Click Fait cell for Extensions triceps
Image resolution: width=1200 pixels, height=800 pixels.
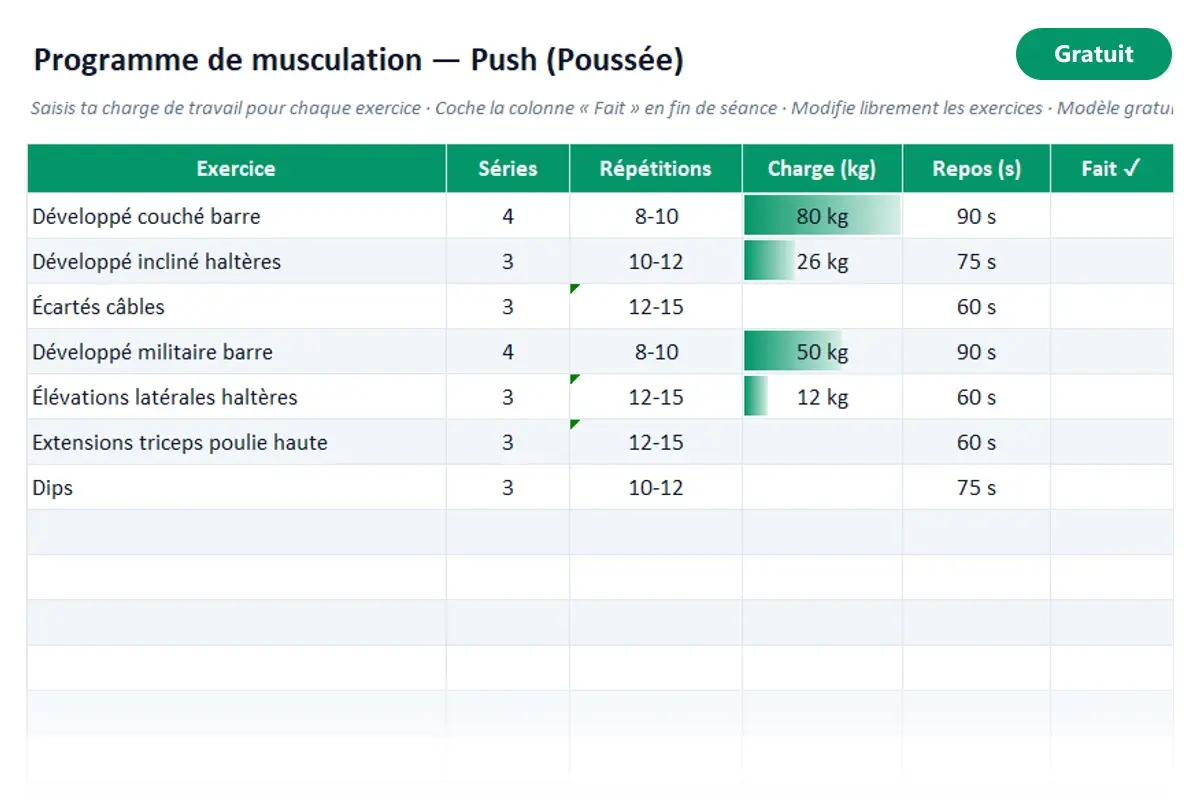pyautogui.click(x=1112, y=442)
